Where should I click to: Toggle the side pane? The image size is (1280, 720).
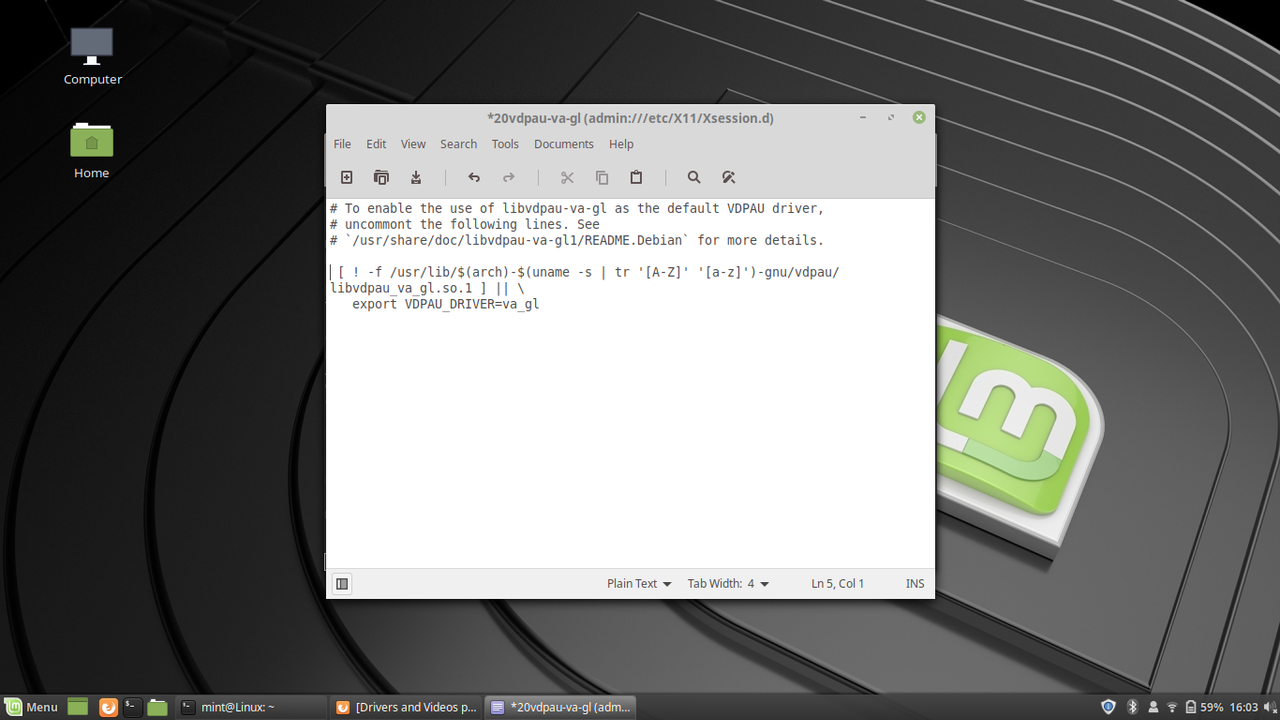click(x=342, y=583)
